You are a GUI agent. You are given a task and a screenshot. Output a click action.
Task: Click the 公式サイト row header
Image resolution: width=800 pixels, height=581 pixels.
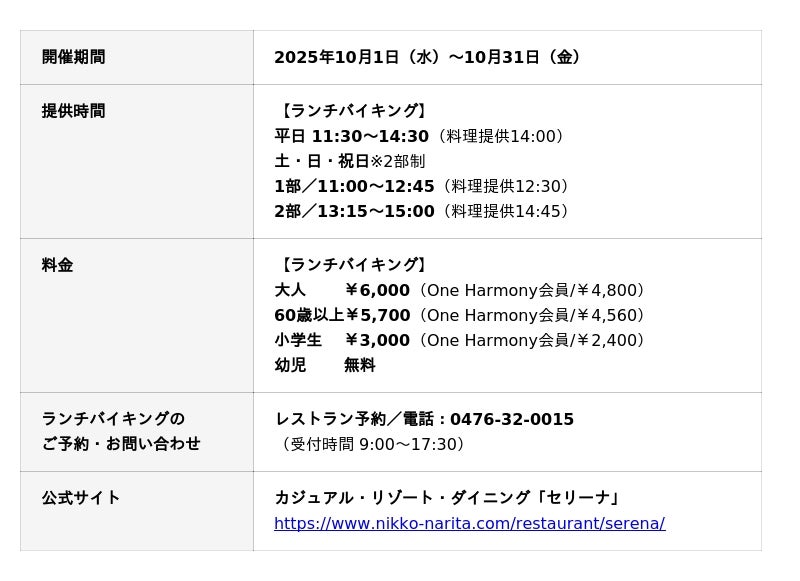[x=81, y=497]
